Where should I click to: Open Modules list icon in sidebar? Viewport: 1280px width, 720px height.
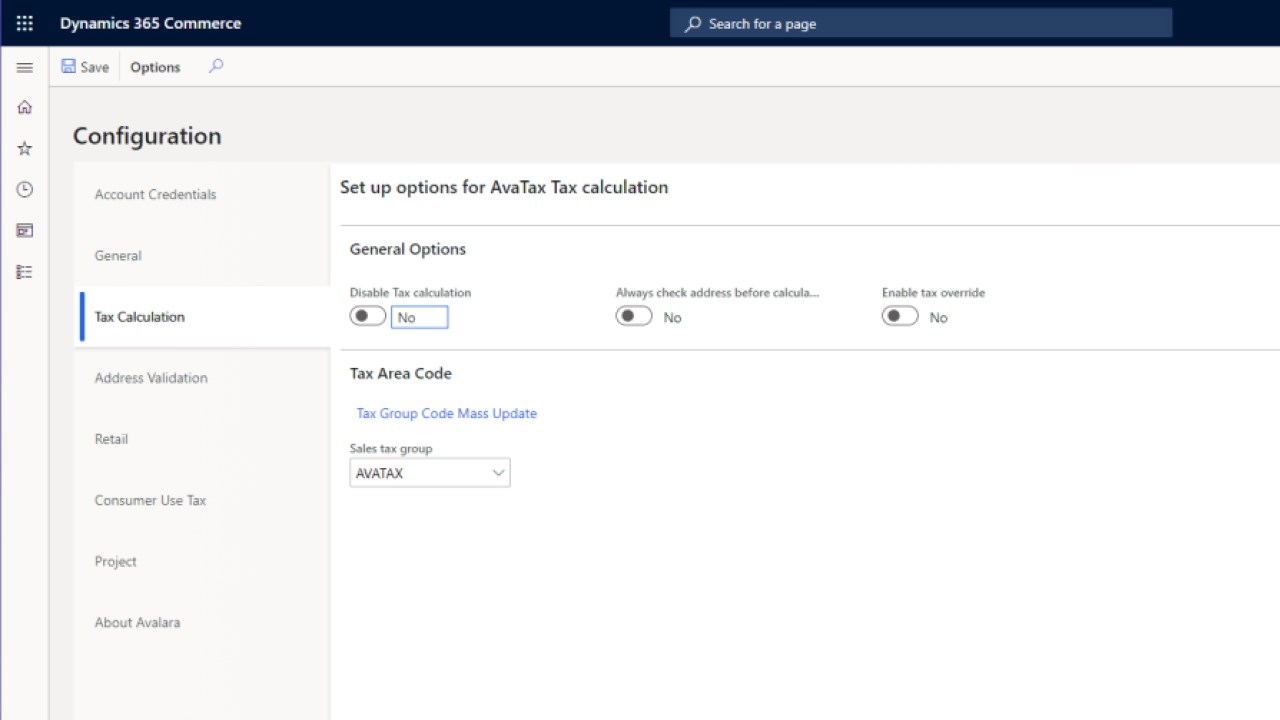25,271
